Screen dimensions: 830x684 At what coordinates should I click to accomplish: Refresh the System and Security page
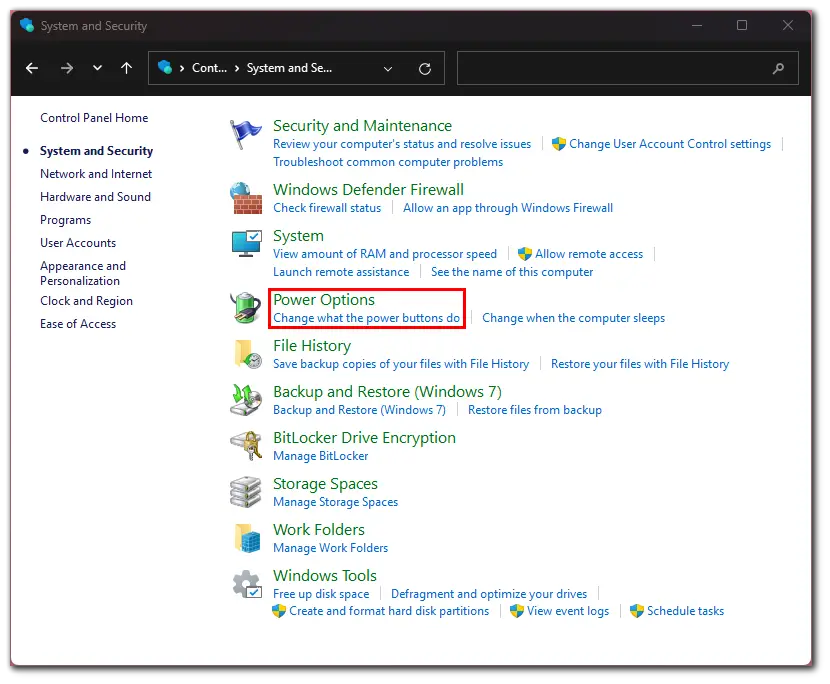coord(425,69)
